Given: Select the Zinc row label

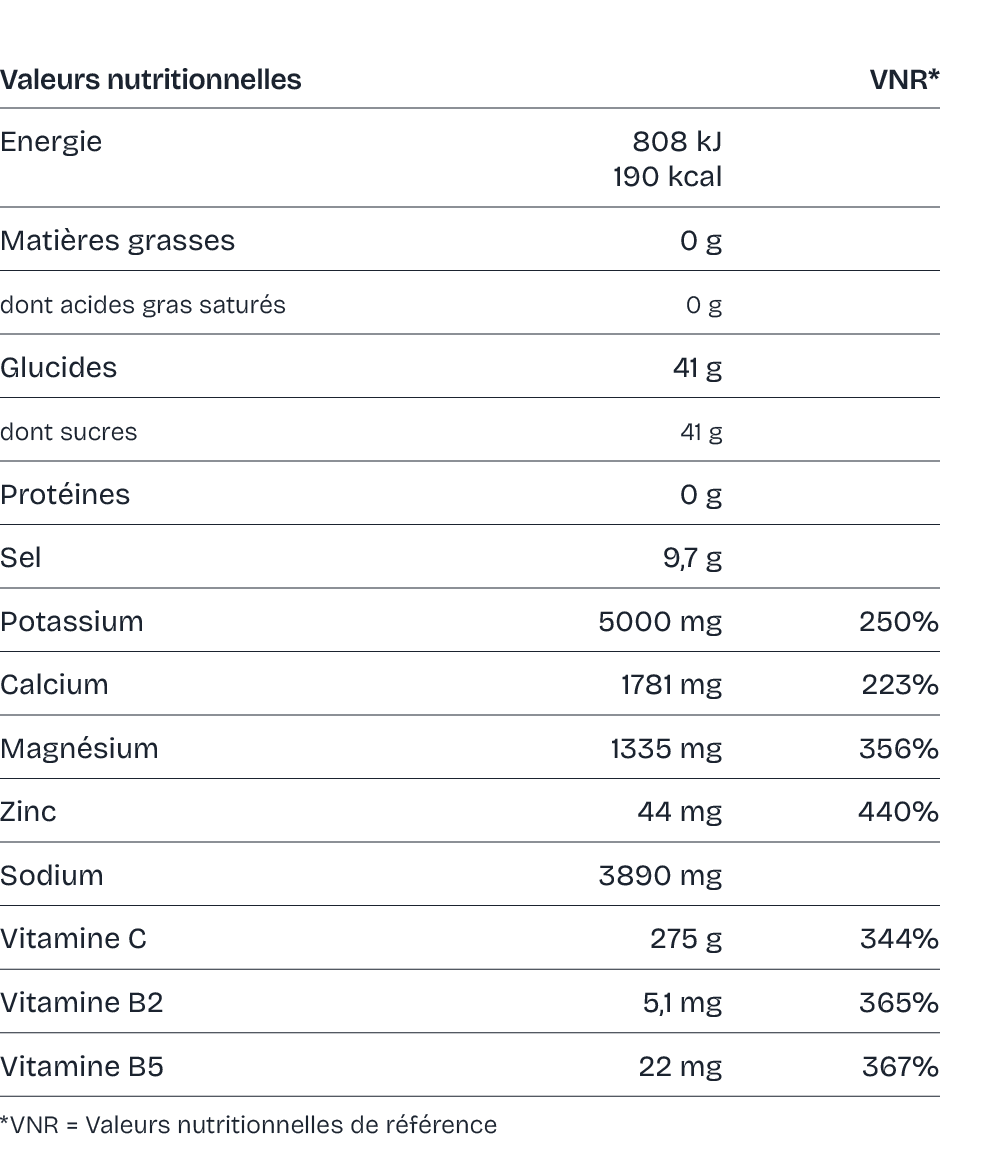Looking at the screenshot, I should click(x=28, y=811).
